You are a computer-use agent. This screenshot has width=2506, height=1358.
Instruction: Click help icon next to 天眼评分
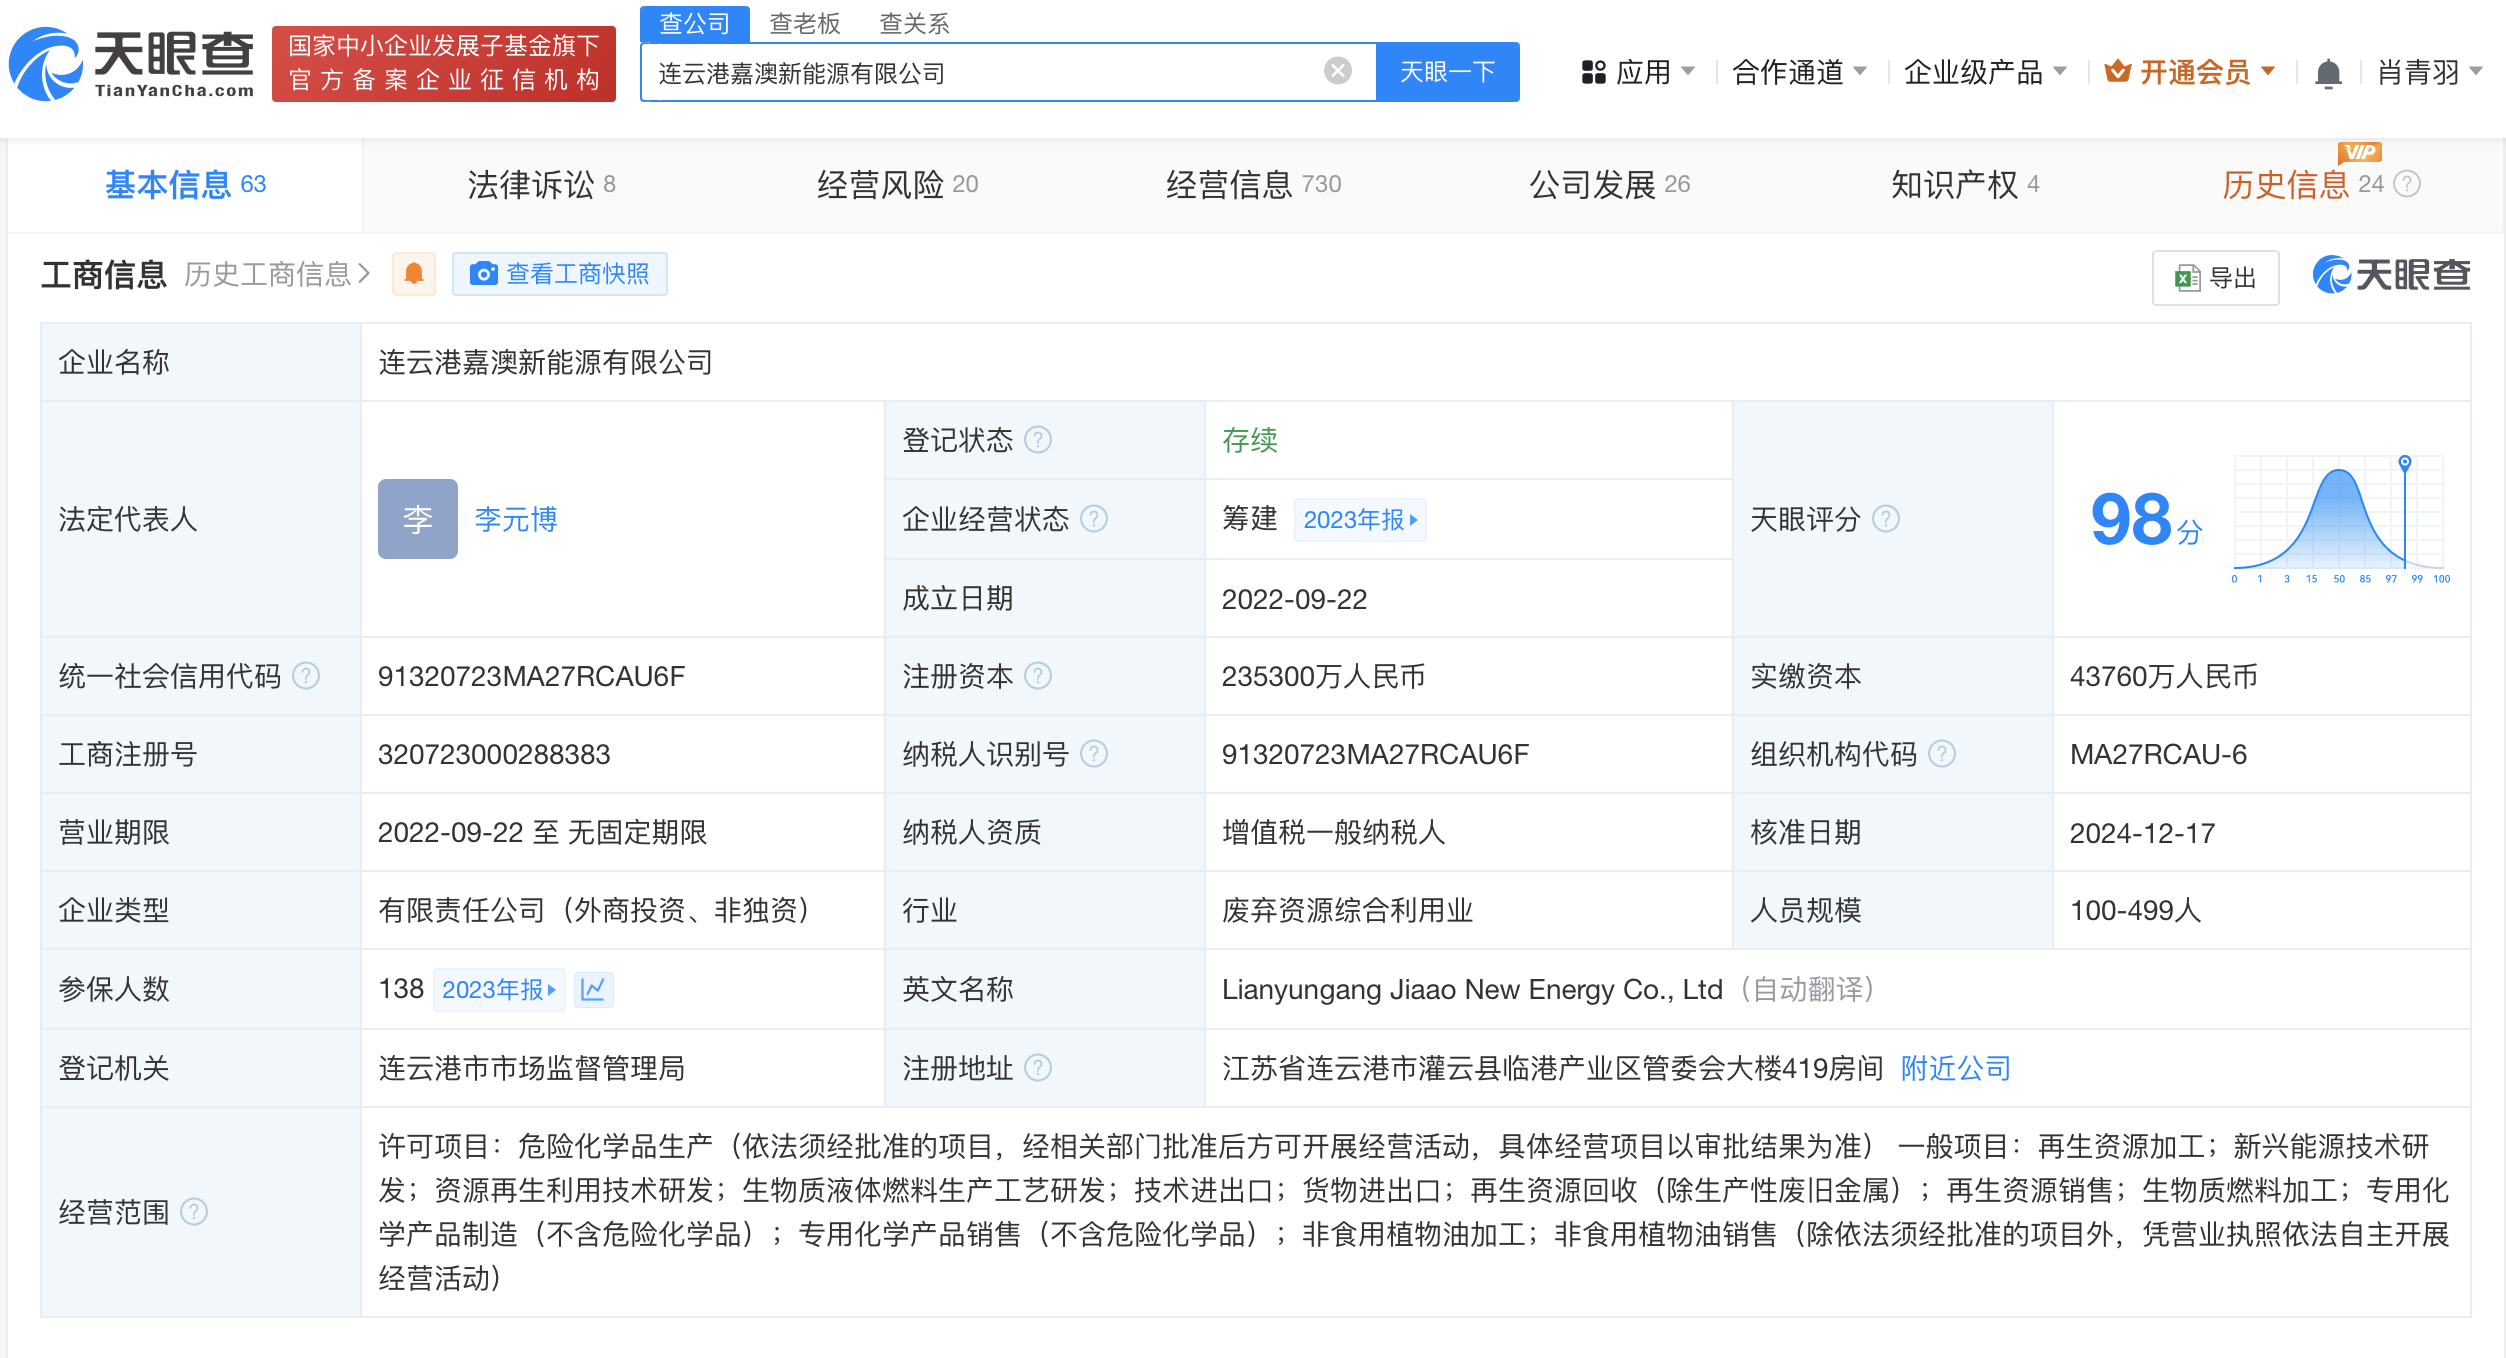[1885, 519]
